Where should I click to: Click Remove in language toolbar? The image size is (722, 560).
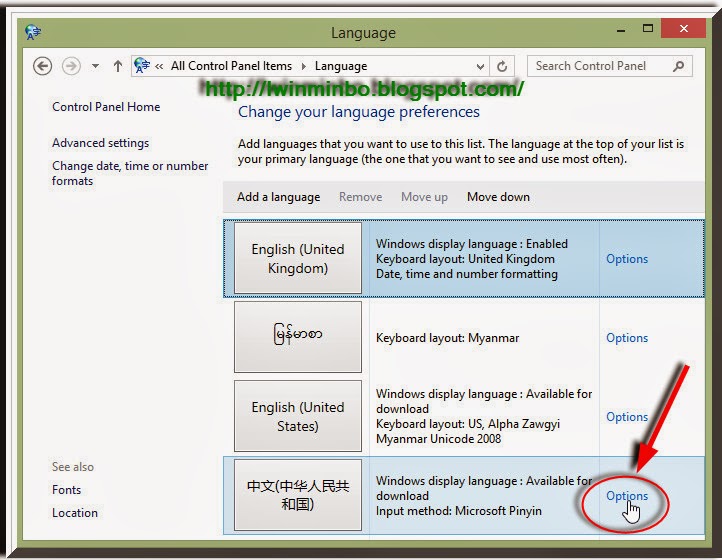361,197
